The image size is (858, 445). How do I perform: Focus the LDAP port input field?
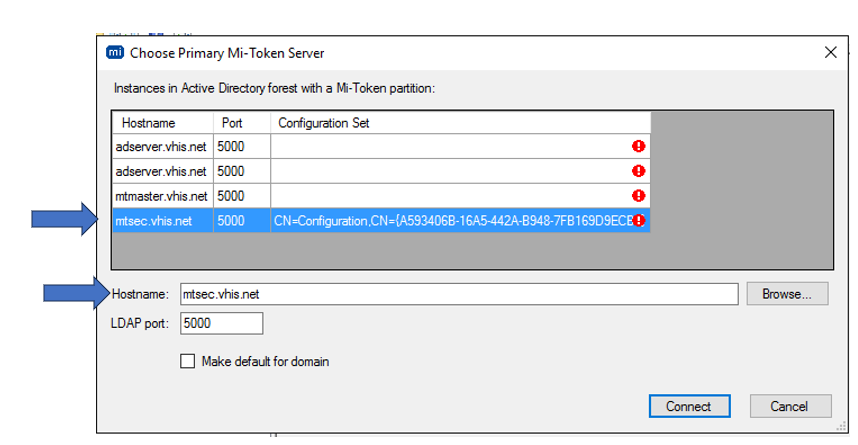point(222,323)
